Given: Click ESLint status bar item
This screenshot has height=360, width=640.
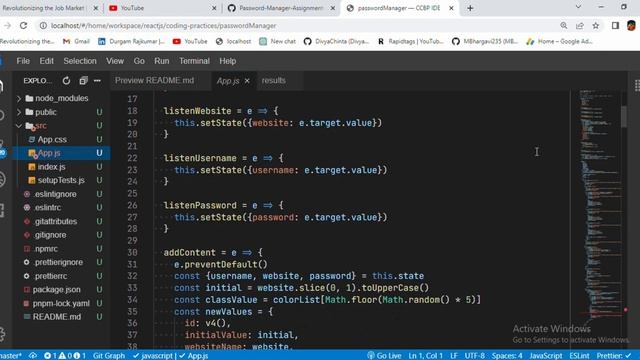Looking at the screenshot, I should pos(579,356).
